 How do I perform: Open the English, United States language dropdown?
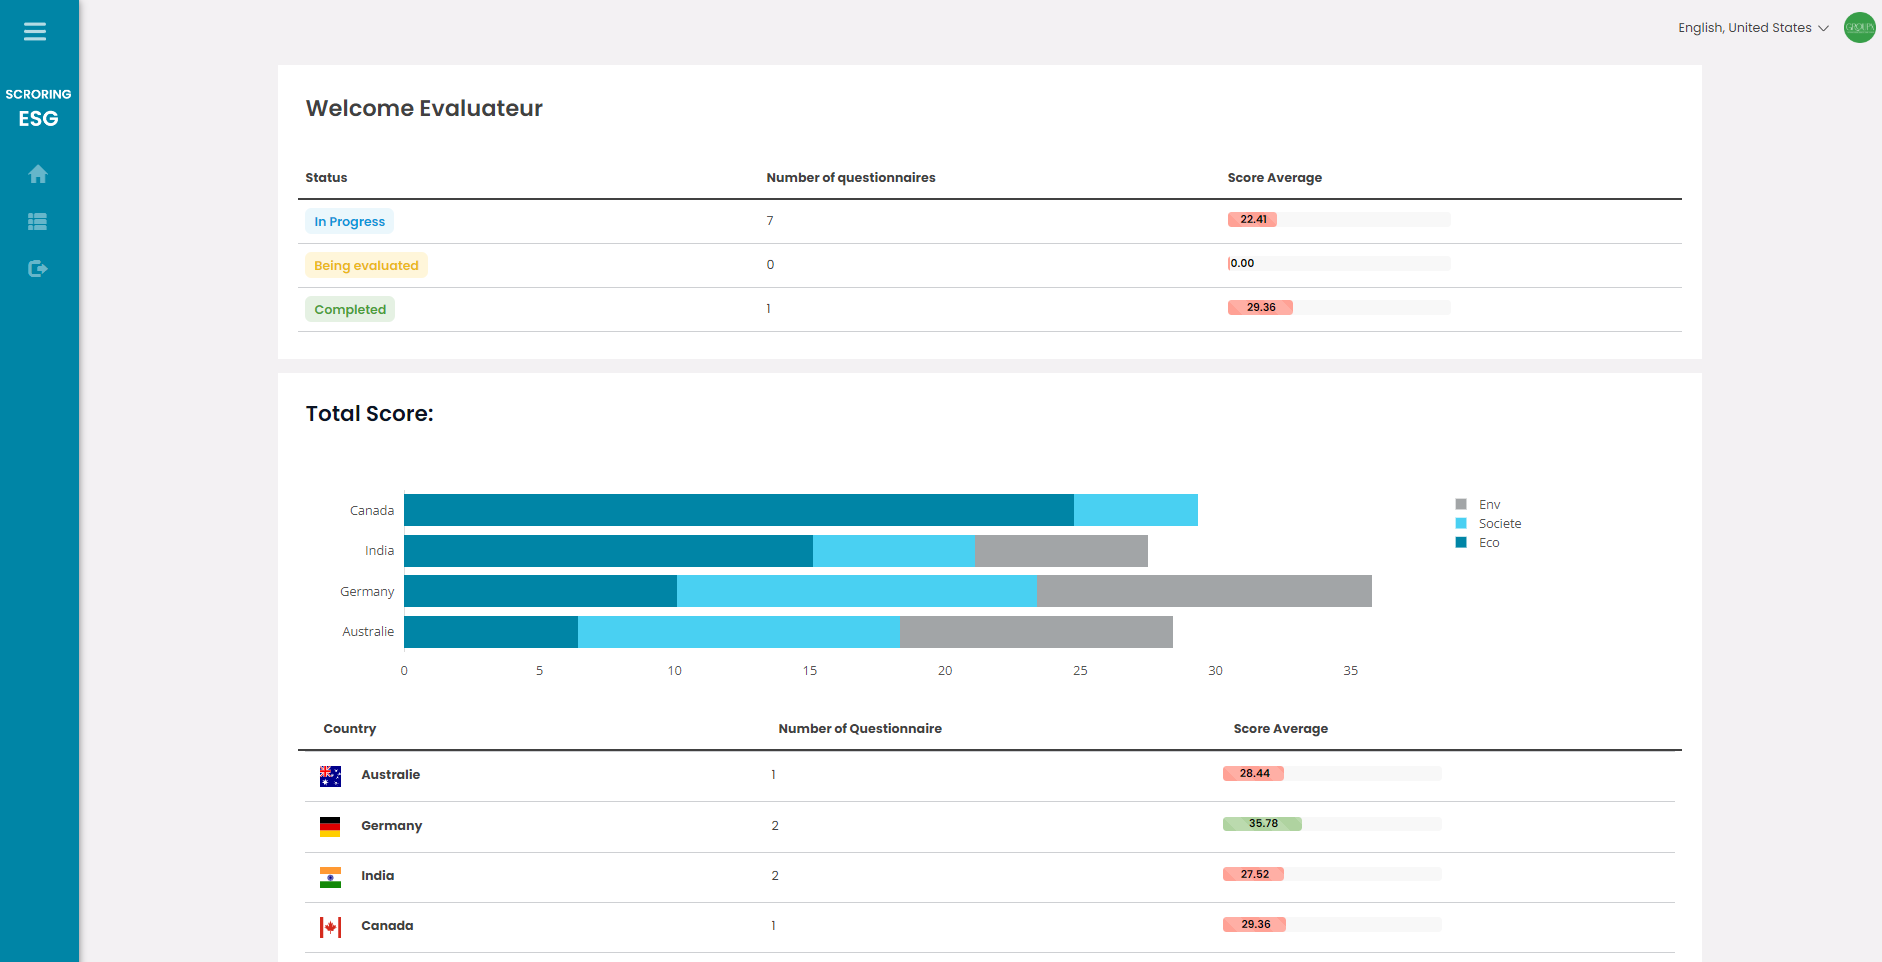tap(1753, 28)
